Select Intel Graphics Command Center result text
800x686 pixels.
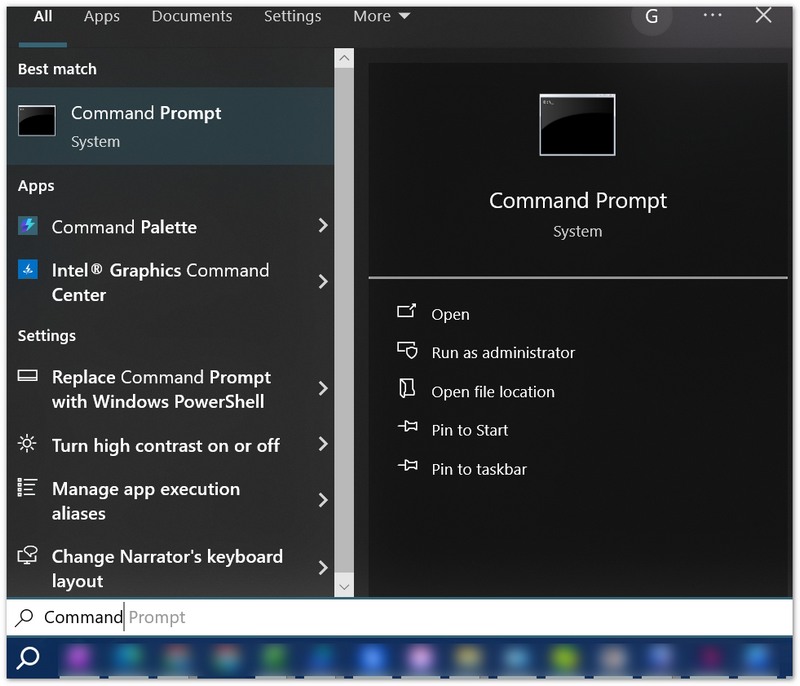[160, 282]
